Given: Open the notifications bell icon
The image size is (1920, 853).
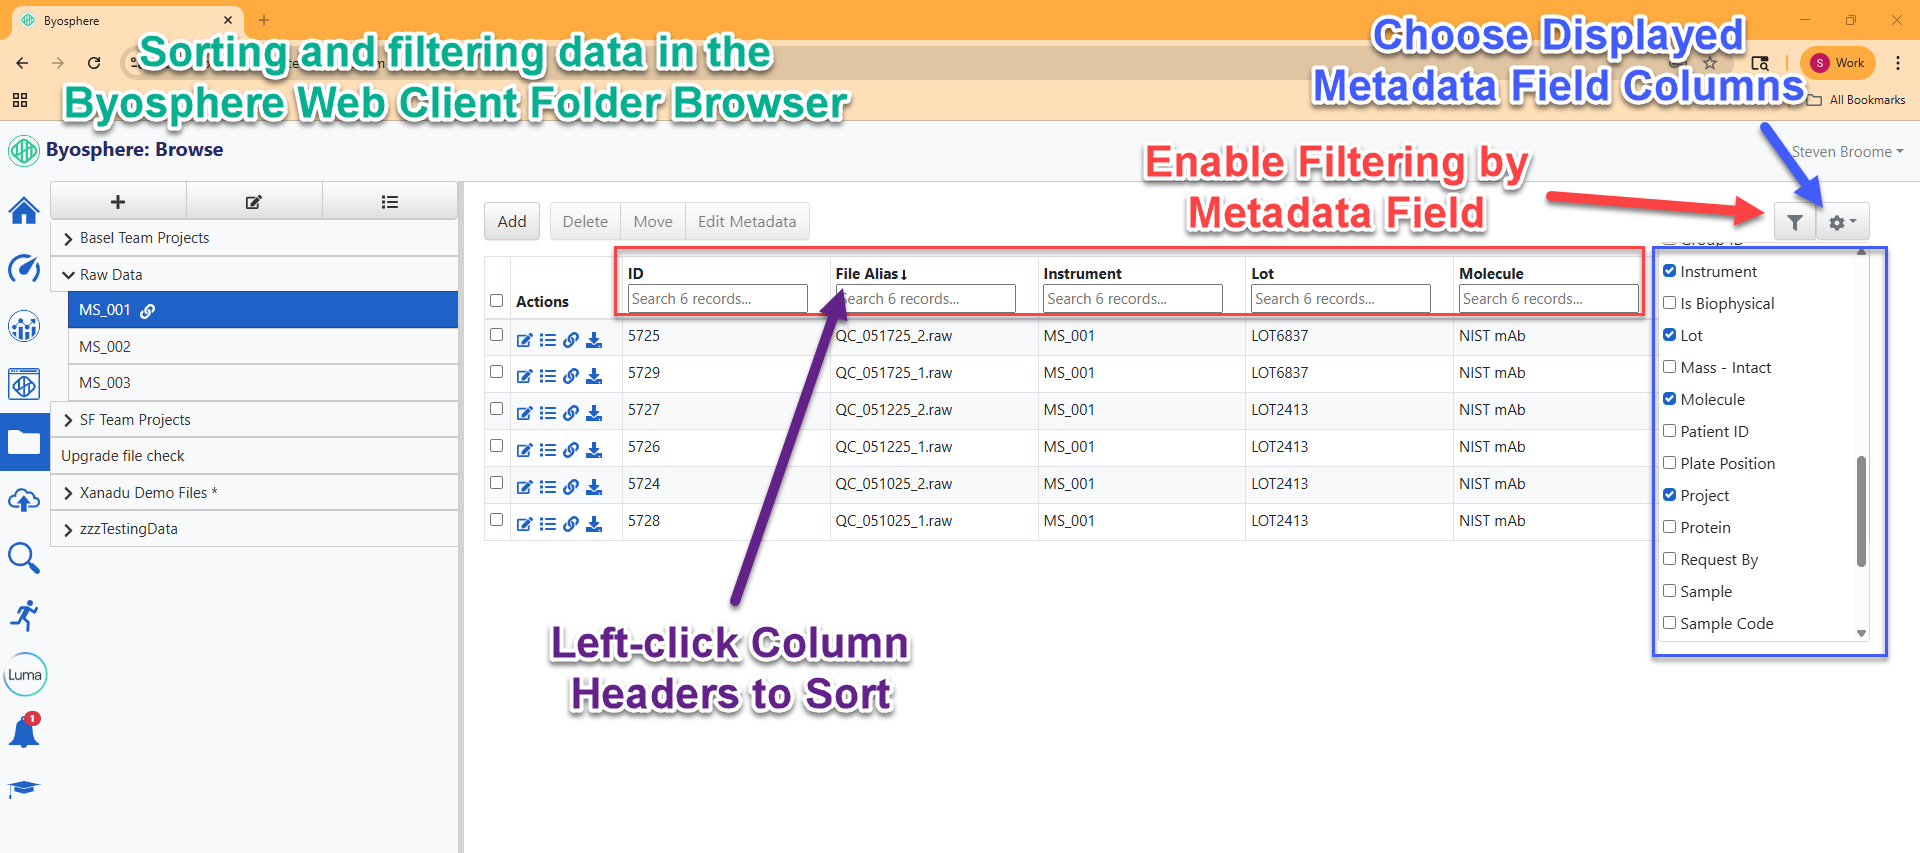Looking at the screenshot, I should 24,732.
